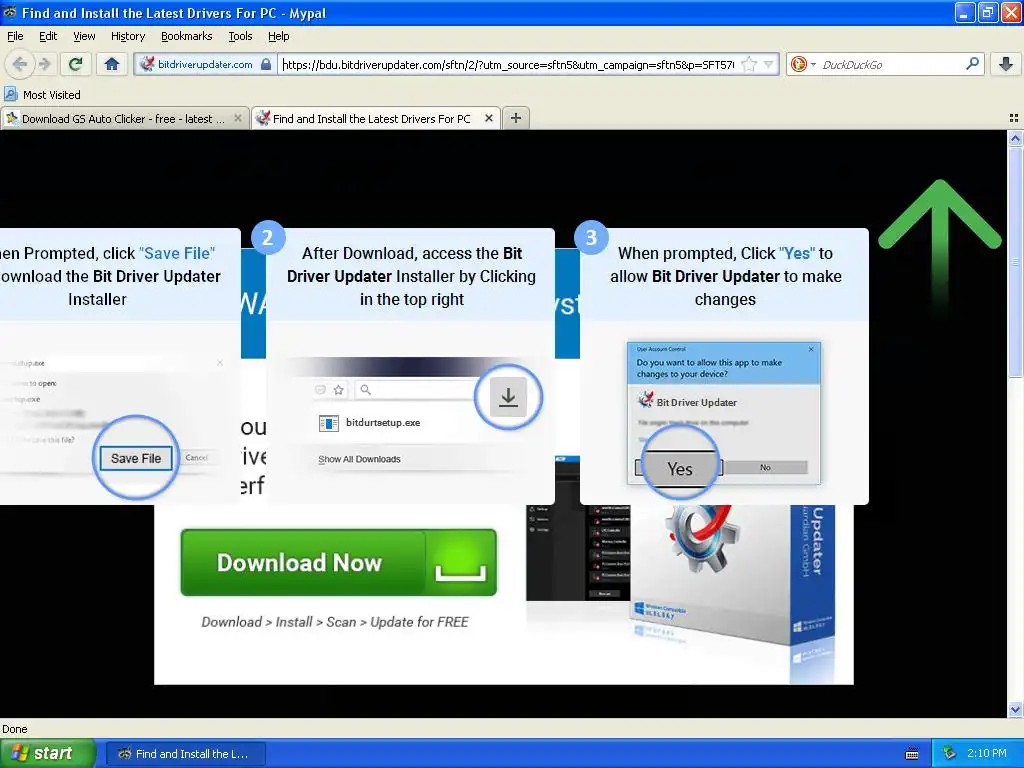The width and height of the screenshot is (1024, 768).
Task: Click the Find and Install taskbar window button
Action: (x=185, y=754)
